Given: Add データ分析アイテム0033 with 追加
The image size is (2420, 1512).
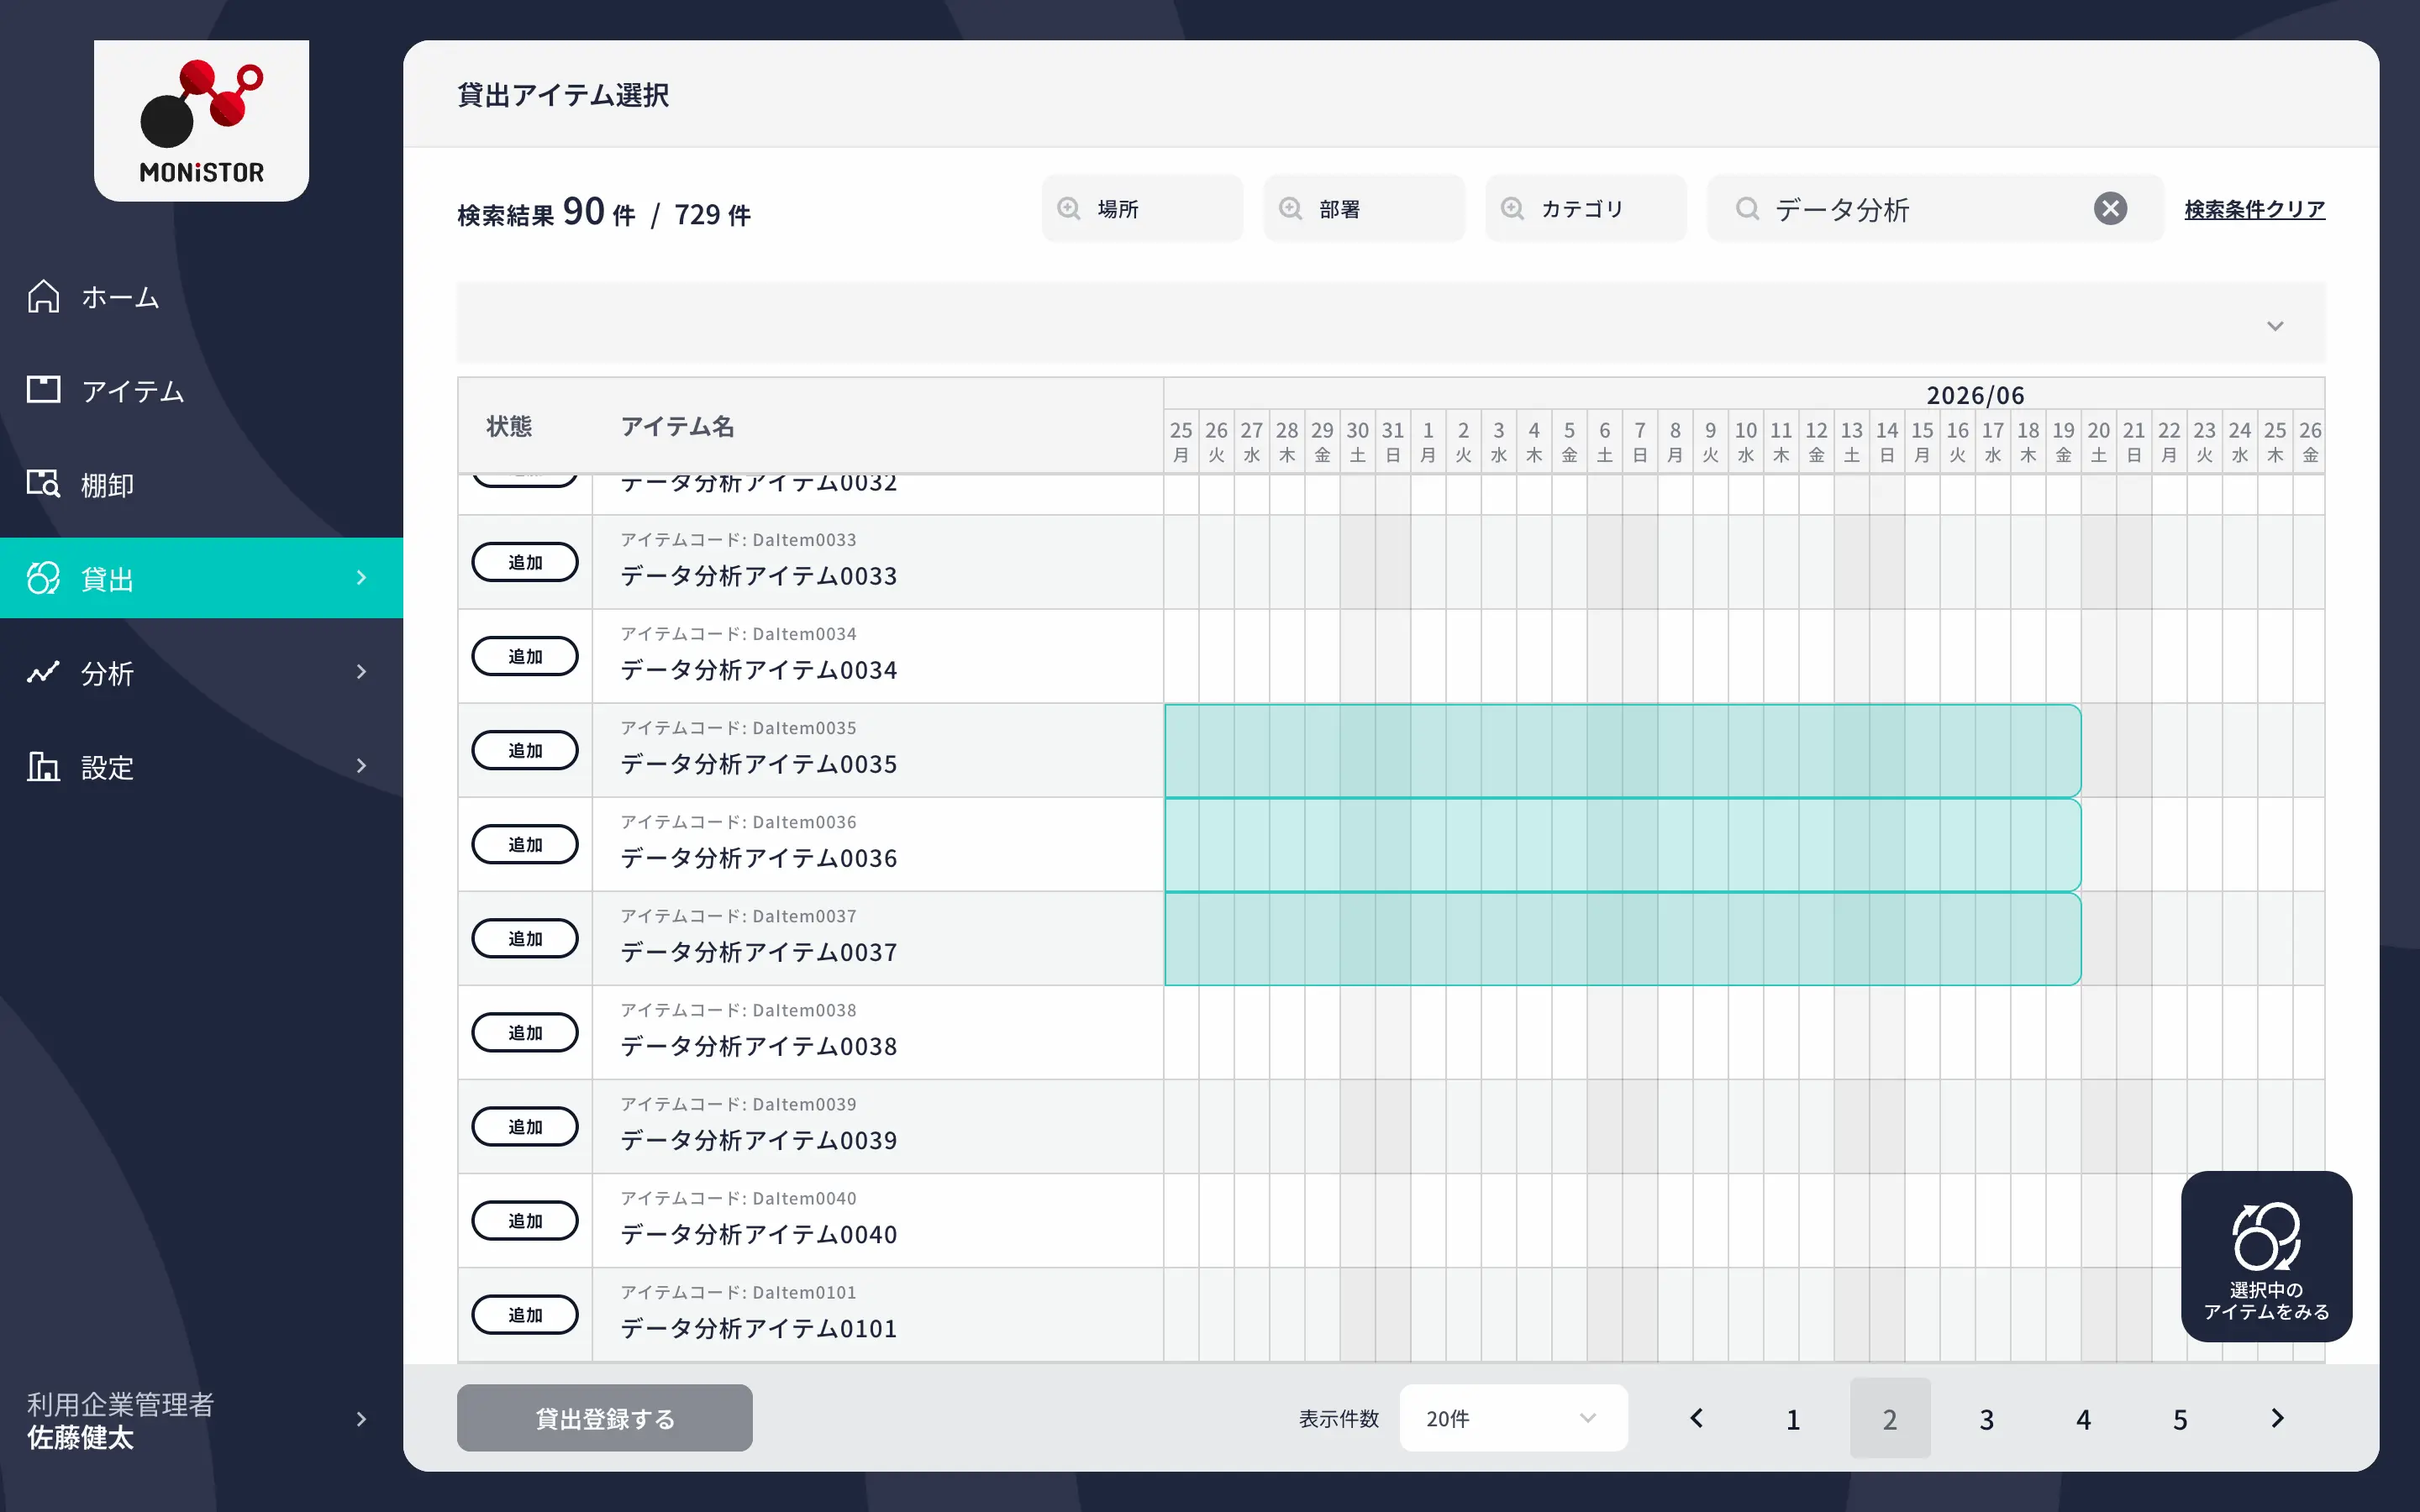Looking at the screenshot, I should (525, 562).
